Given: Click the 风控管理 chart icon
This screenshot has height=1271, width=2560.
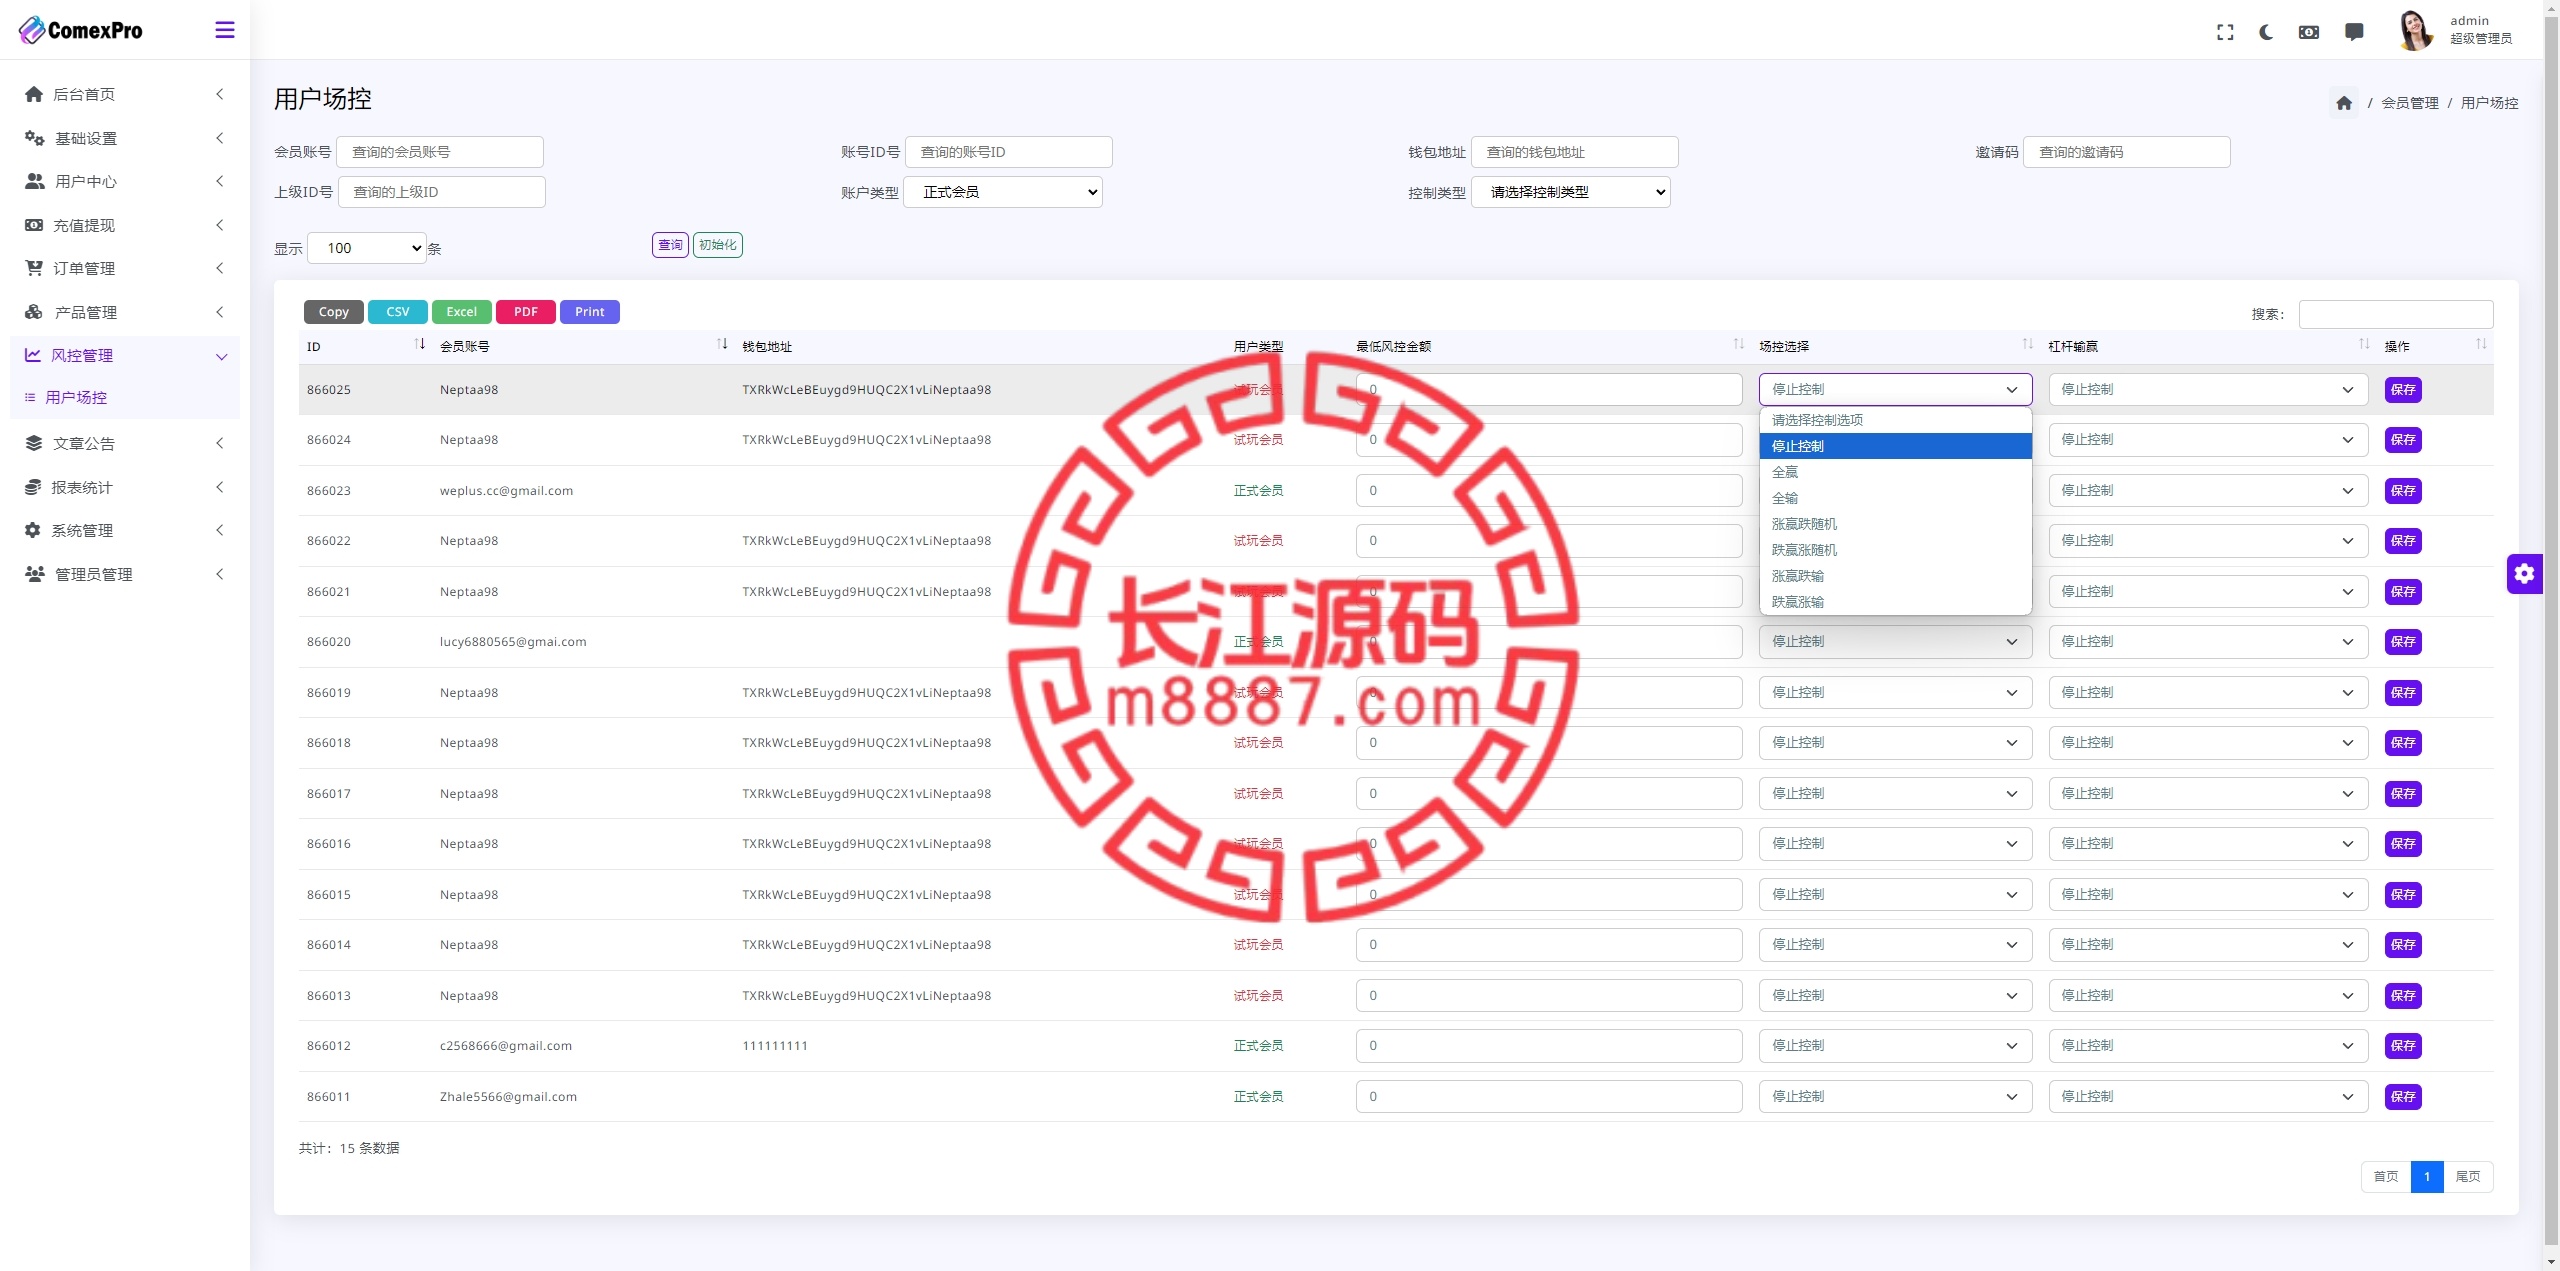Looking at the screenshot, I should 33,355.
